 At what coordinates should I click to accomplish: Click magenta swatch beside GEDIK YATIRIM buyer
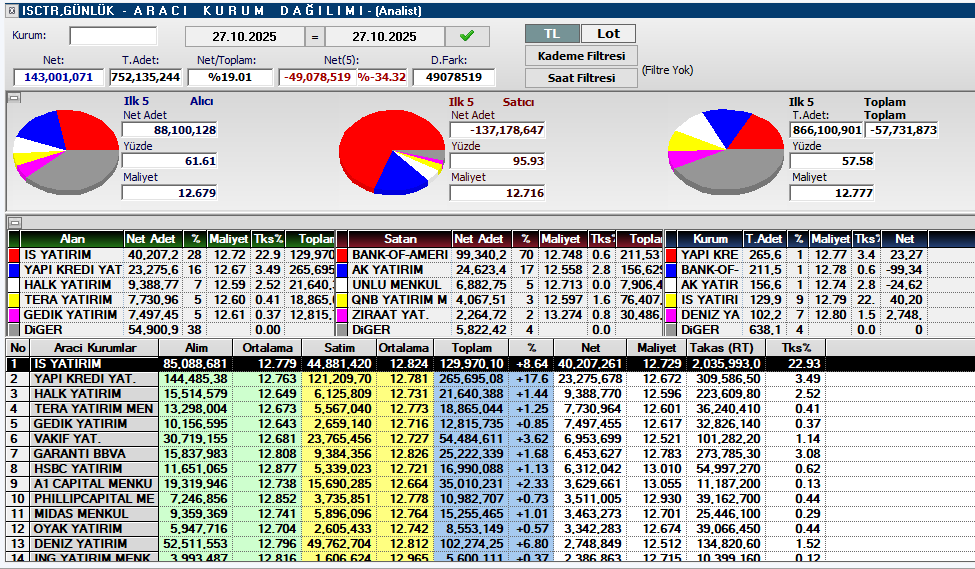click(14, 315)
